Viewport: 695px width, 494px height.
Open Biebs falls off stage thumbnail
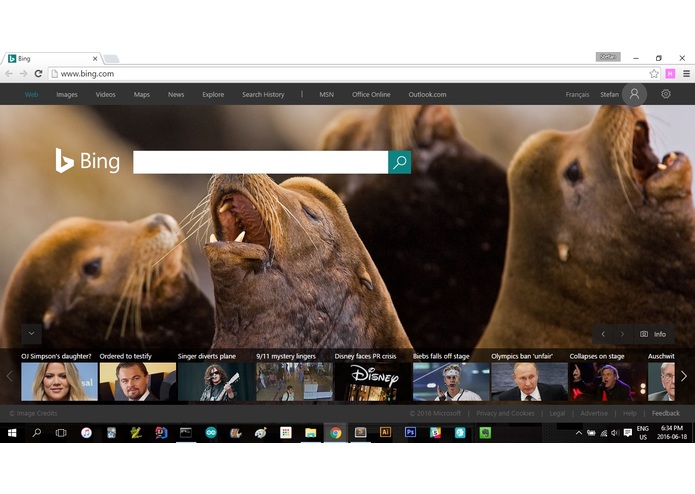pyautogui.click(x=451, y=381)
